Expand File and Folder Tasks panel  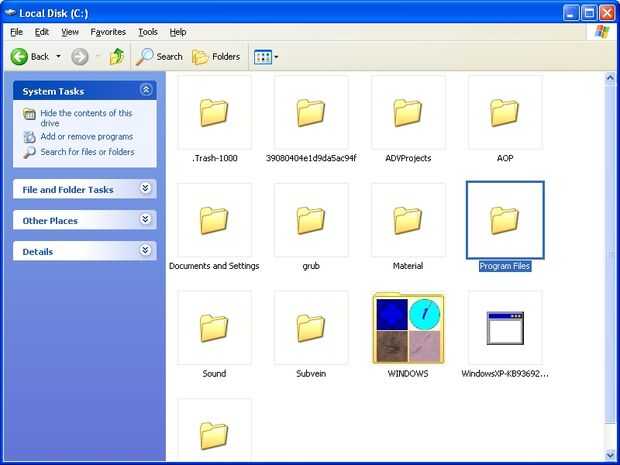(146, 188)
